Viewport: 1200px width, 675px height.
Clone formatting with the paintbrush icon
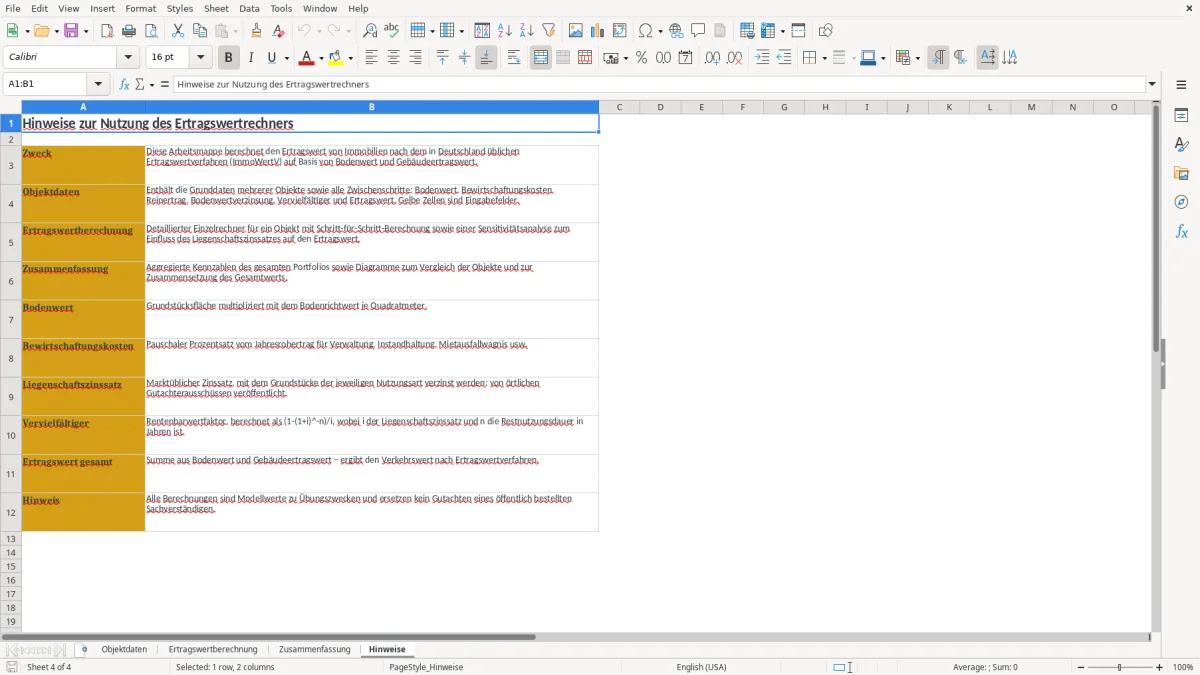(257, 31)
